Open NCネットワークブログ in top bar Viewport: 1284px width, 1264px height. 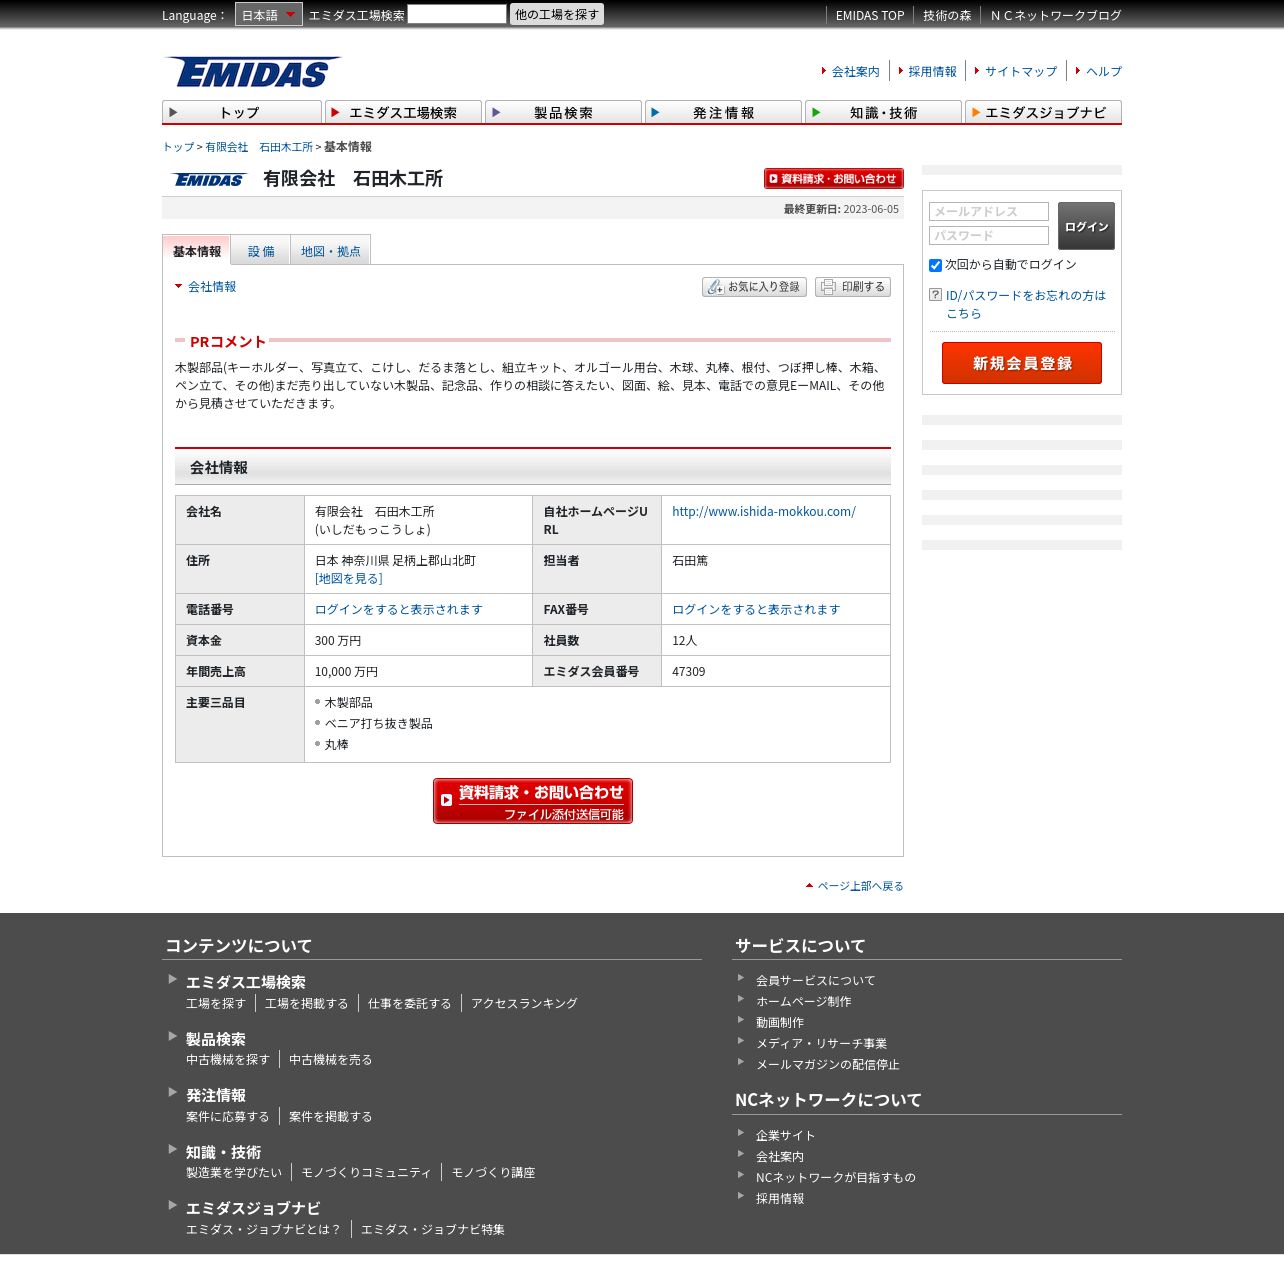(x=1056, y=15)
